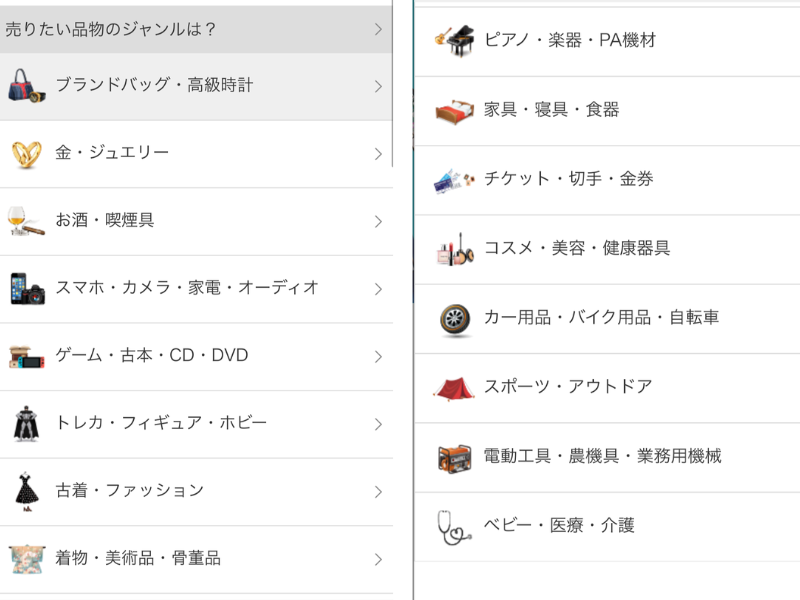Expand the 売りたい品物のジャンルは？ header chevron
The image size is (800, 600).
click(378, 30)
